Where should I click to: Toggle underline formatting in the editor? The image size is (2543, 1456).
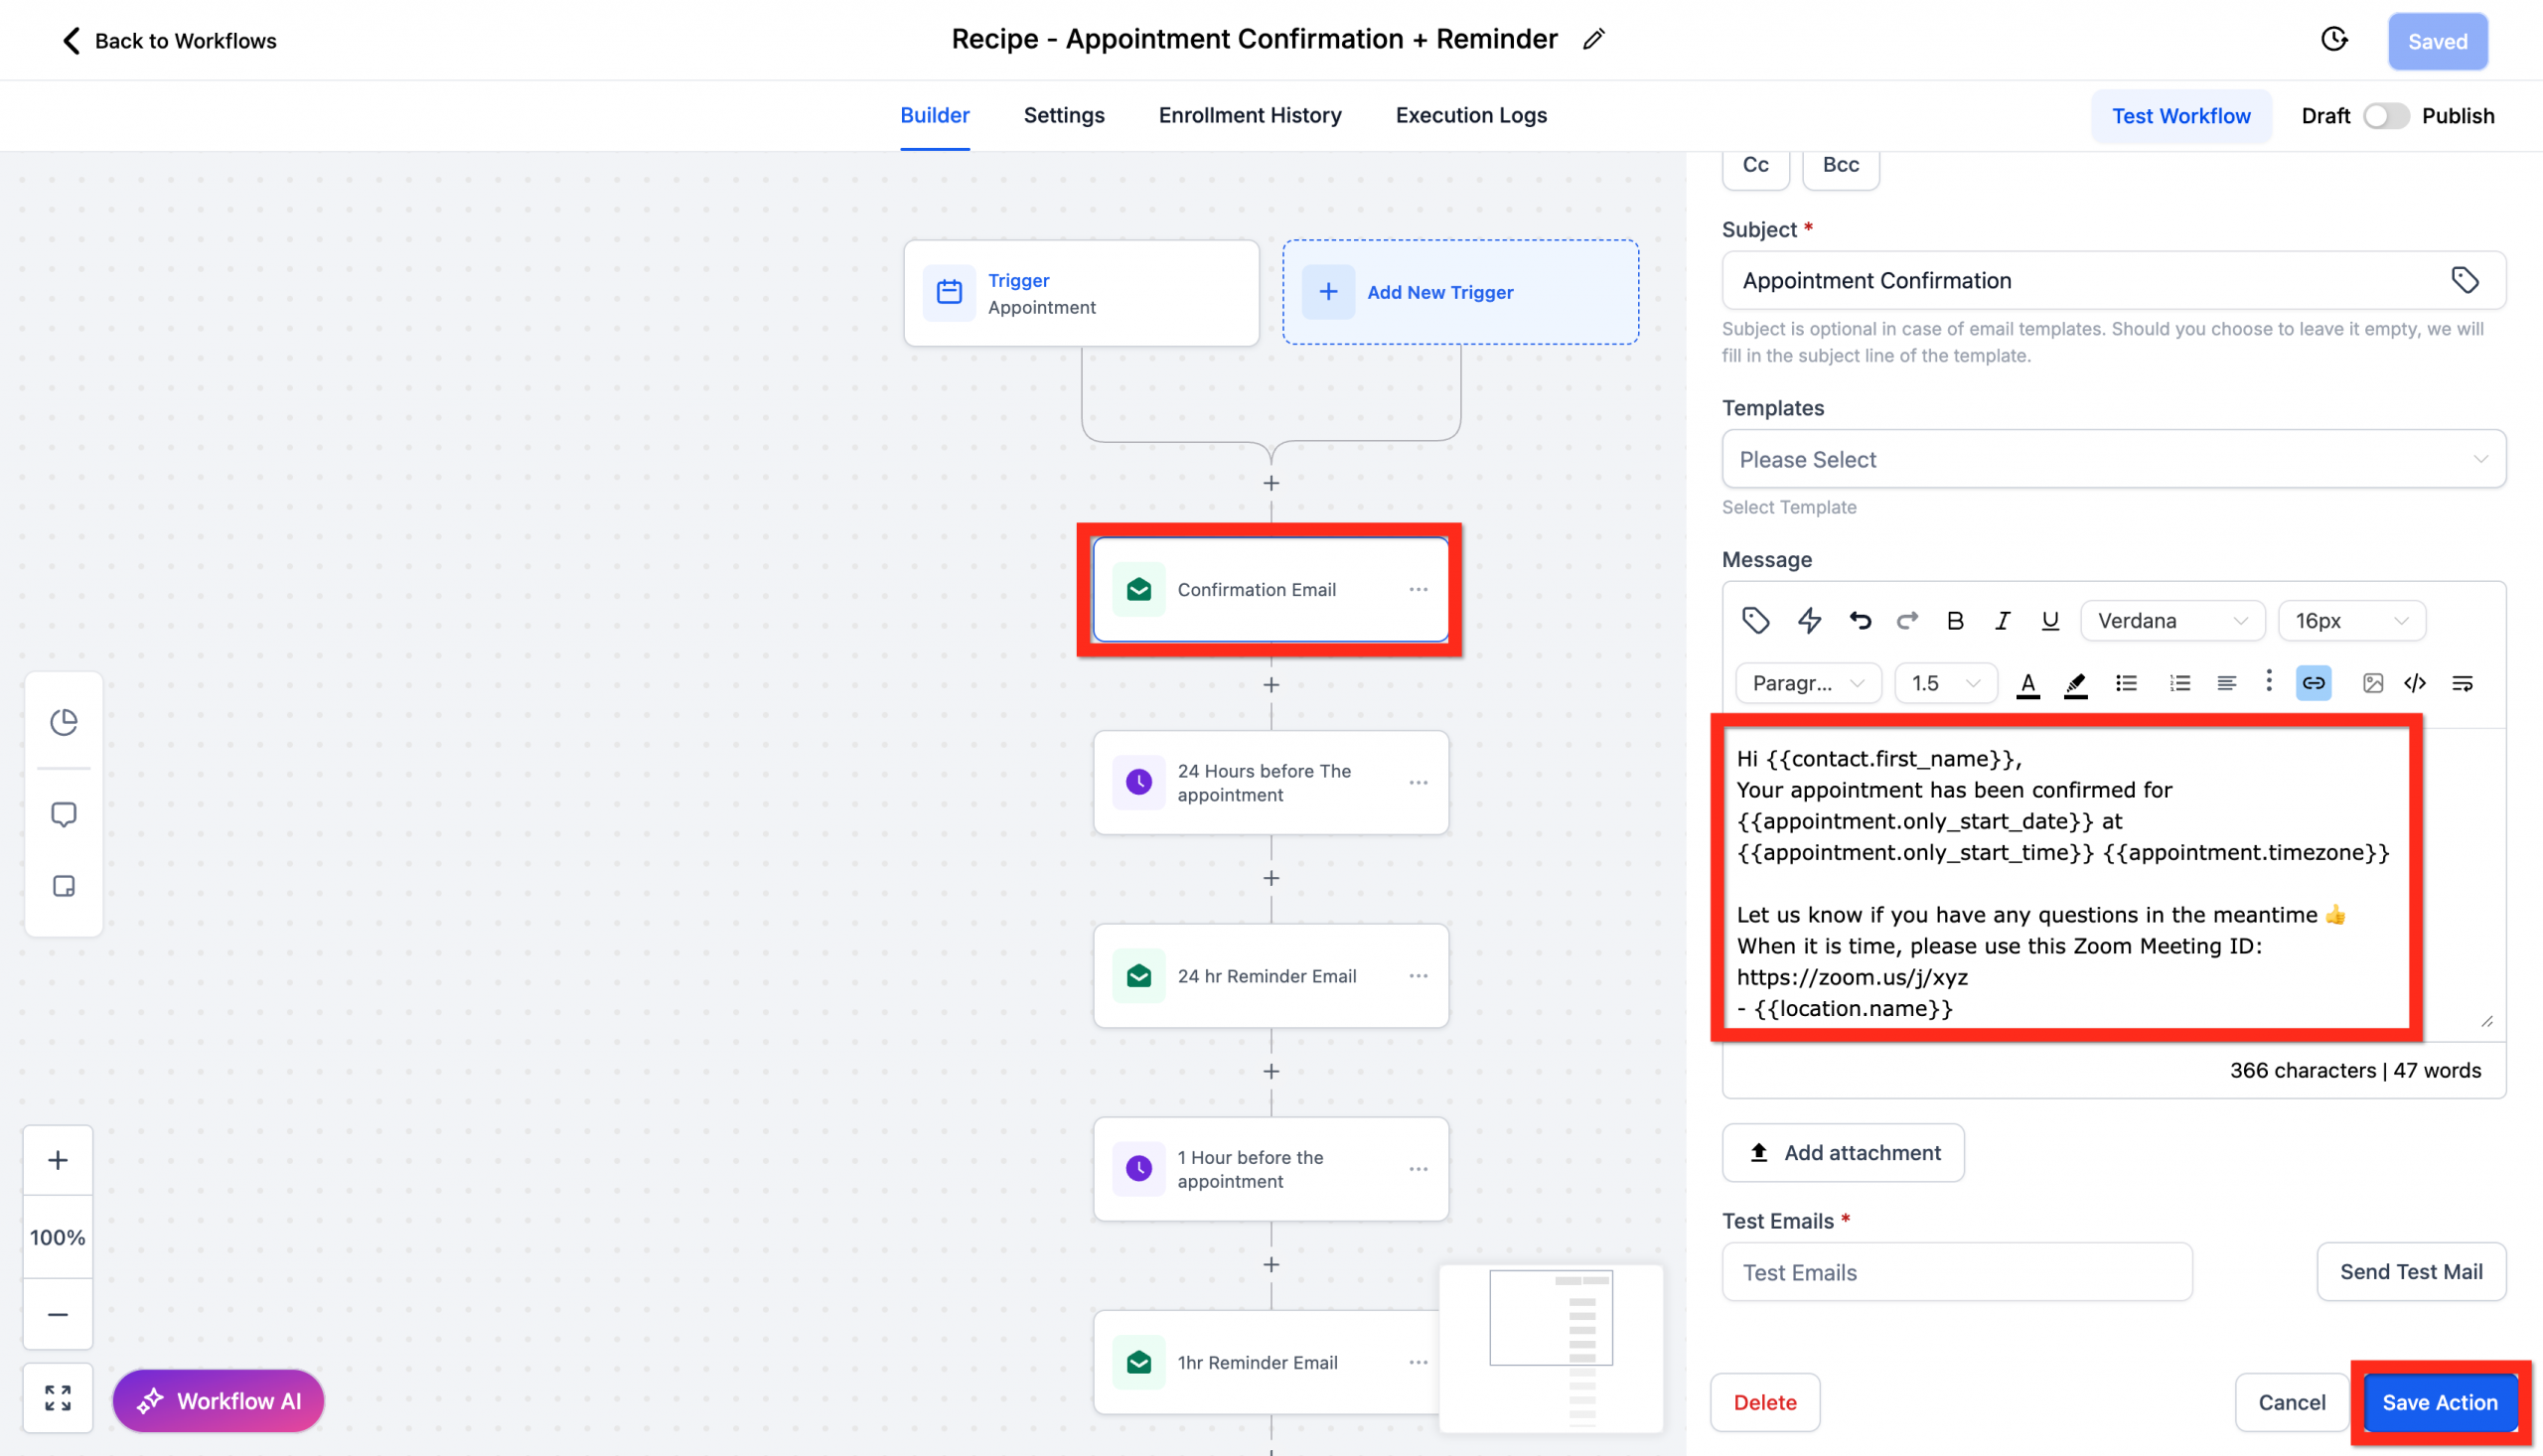(2050, 620)
